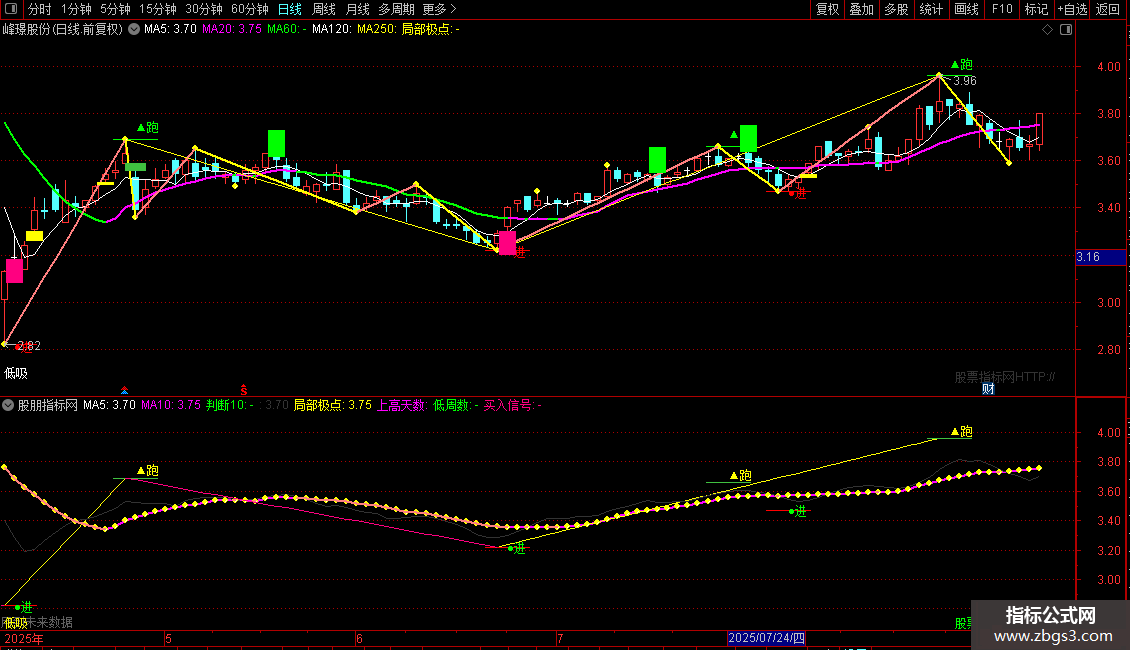The height and width of the screenshot is (650, 1130).
Task: Click the MA20: 3.75 label
Action: [x=231, y=30]
